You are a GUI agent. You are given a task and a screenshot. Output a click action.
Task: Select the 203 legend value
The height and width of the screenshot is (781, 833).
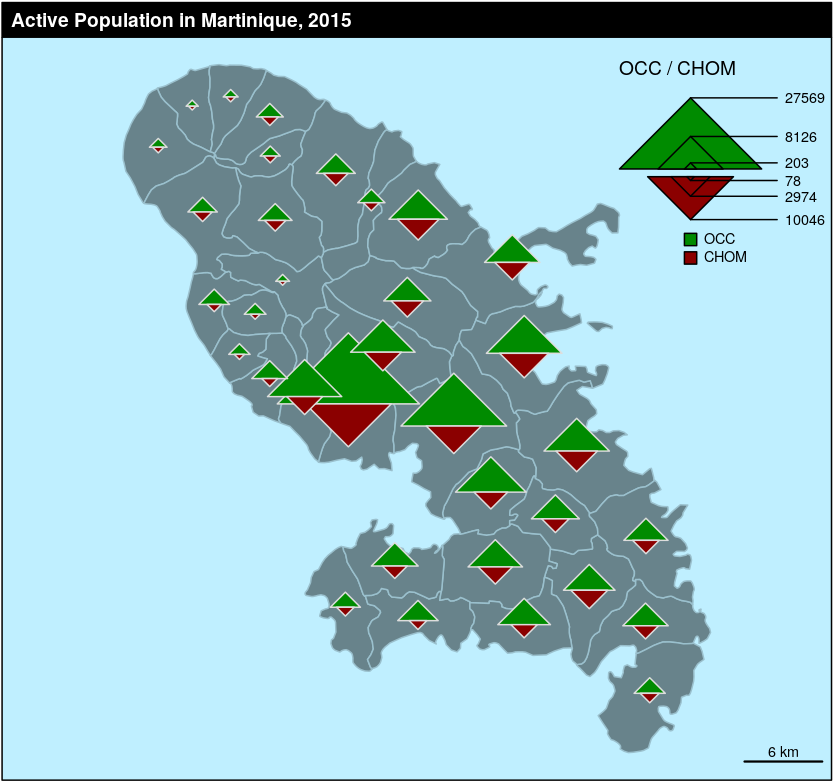(797, 163)
